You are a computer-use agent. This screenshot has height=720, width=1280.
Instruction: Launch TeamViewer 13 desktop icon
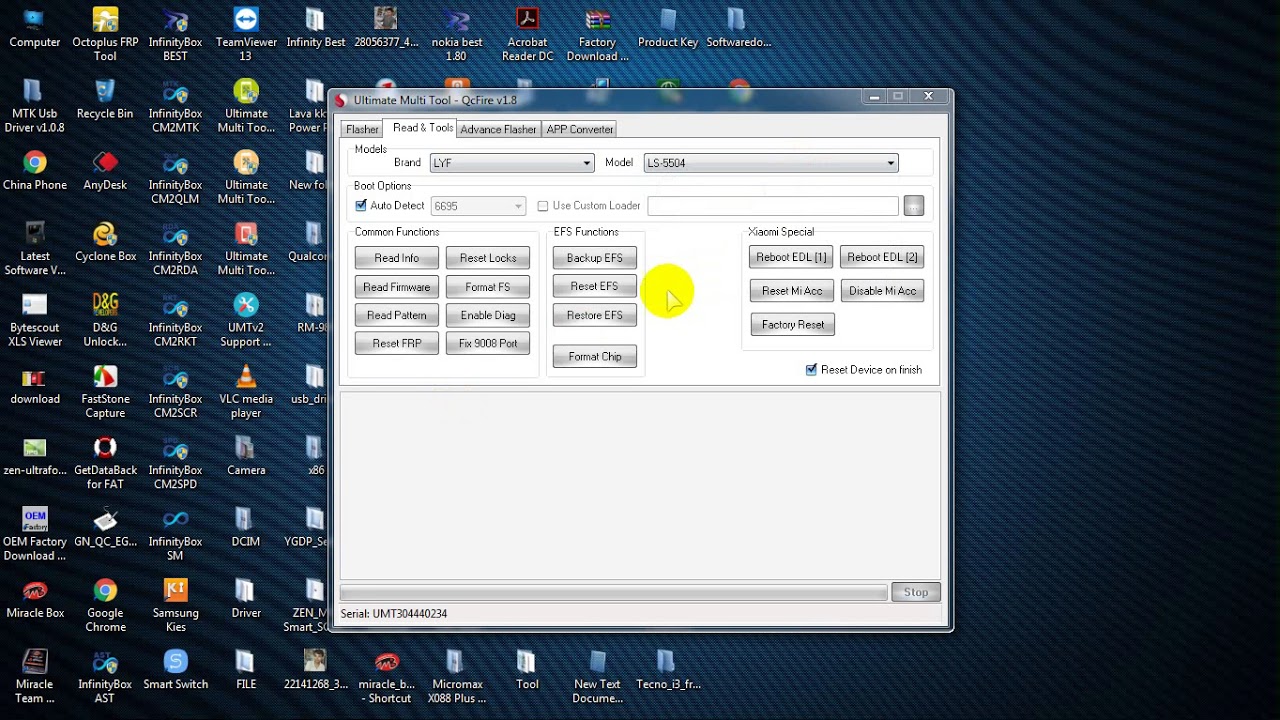click(246, 34)
